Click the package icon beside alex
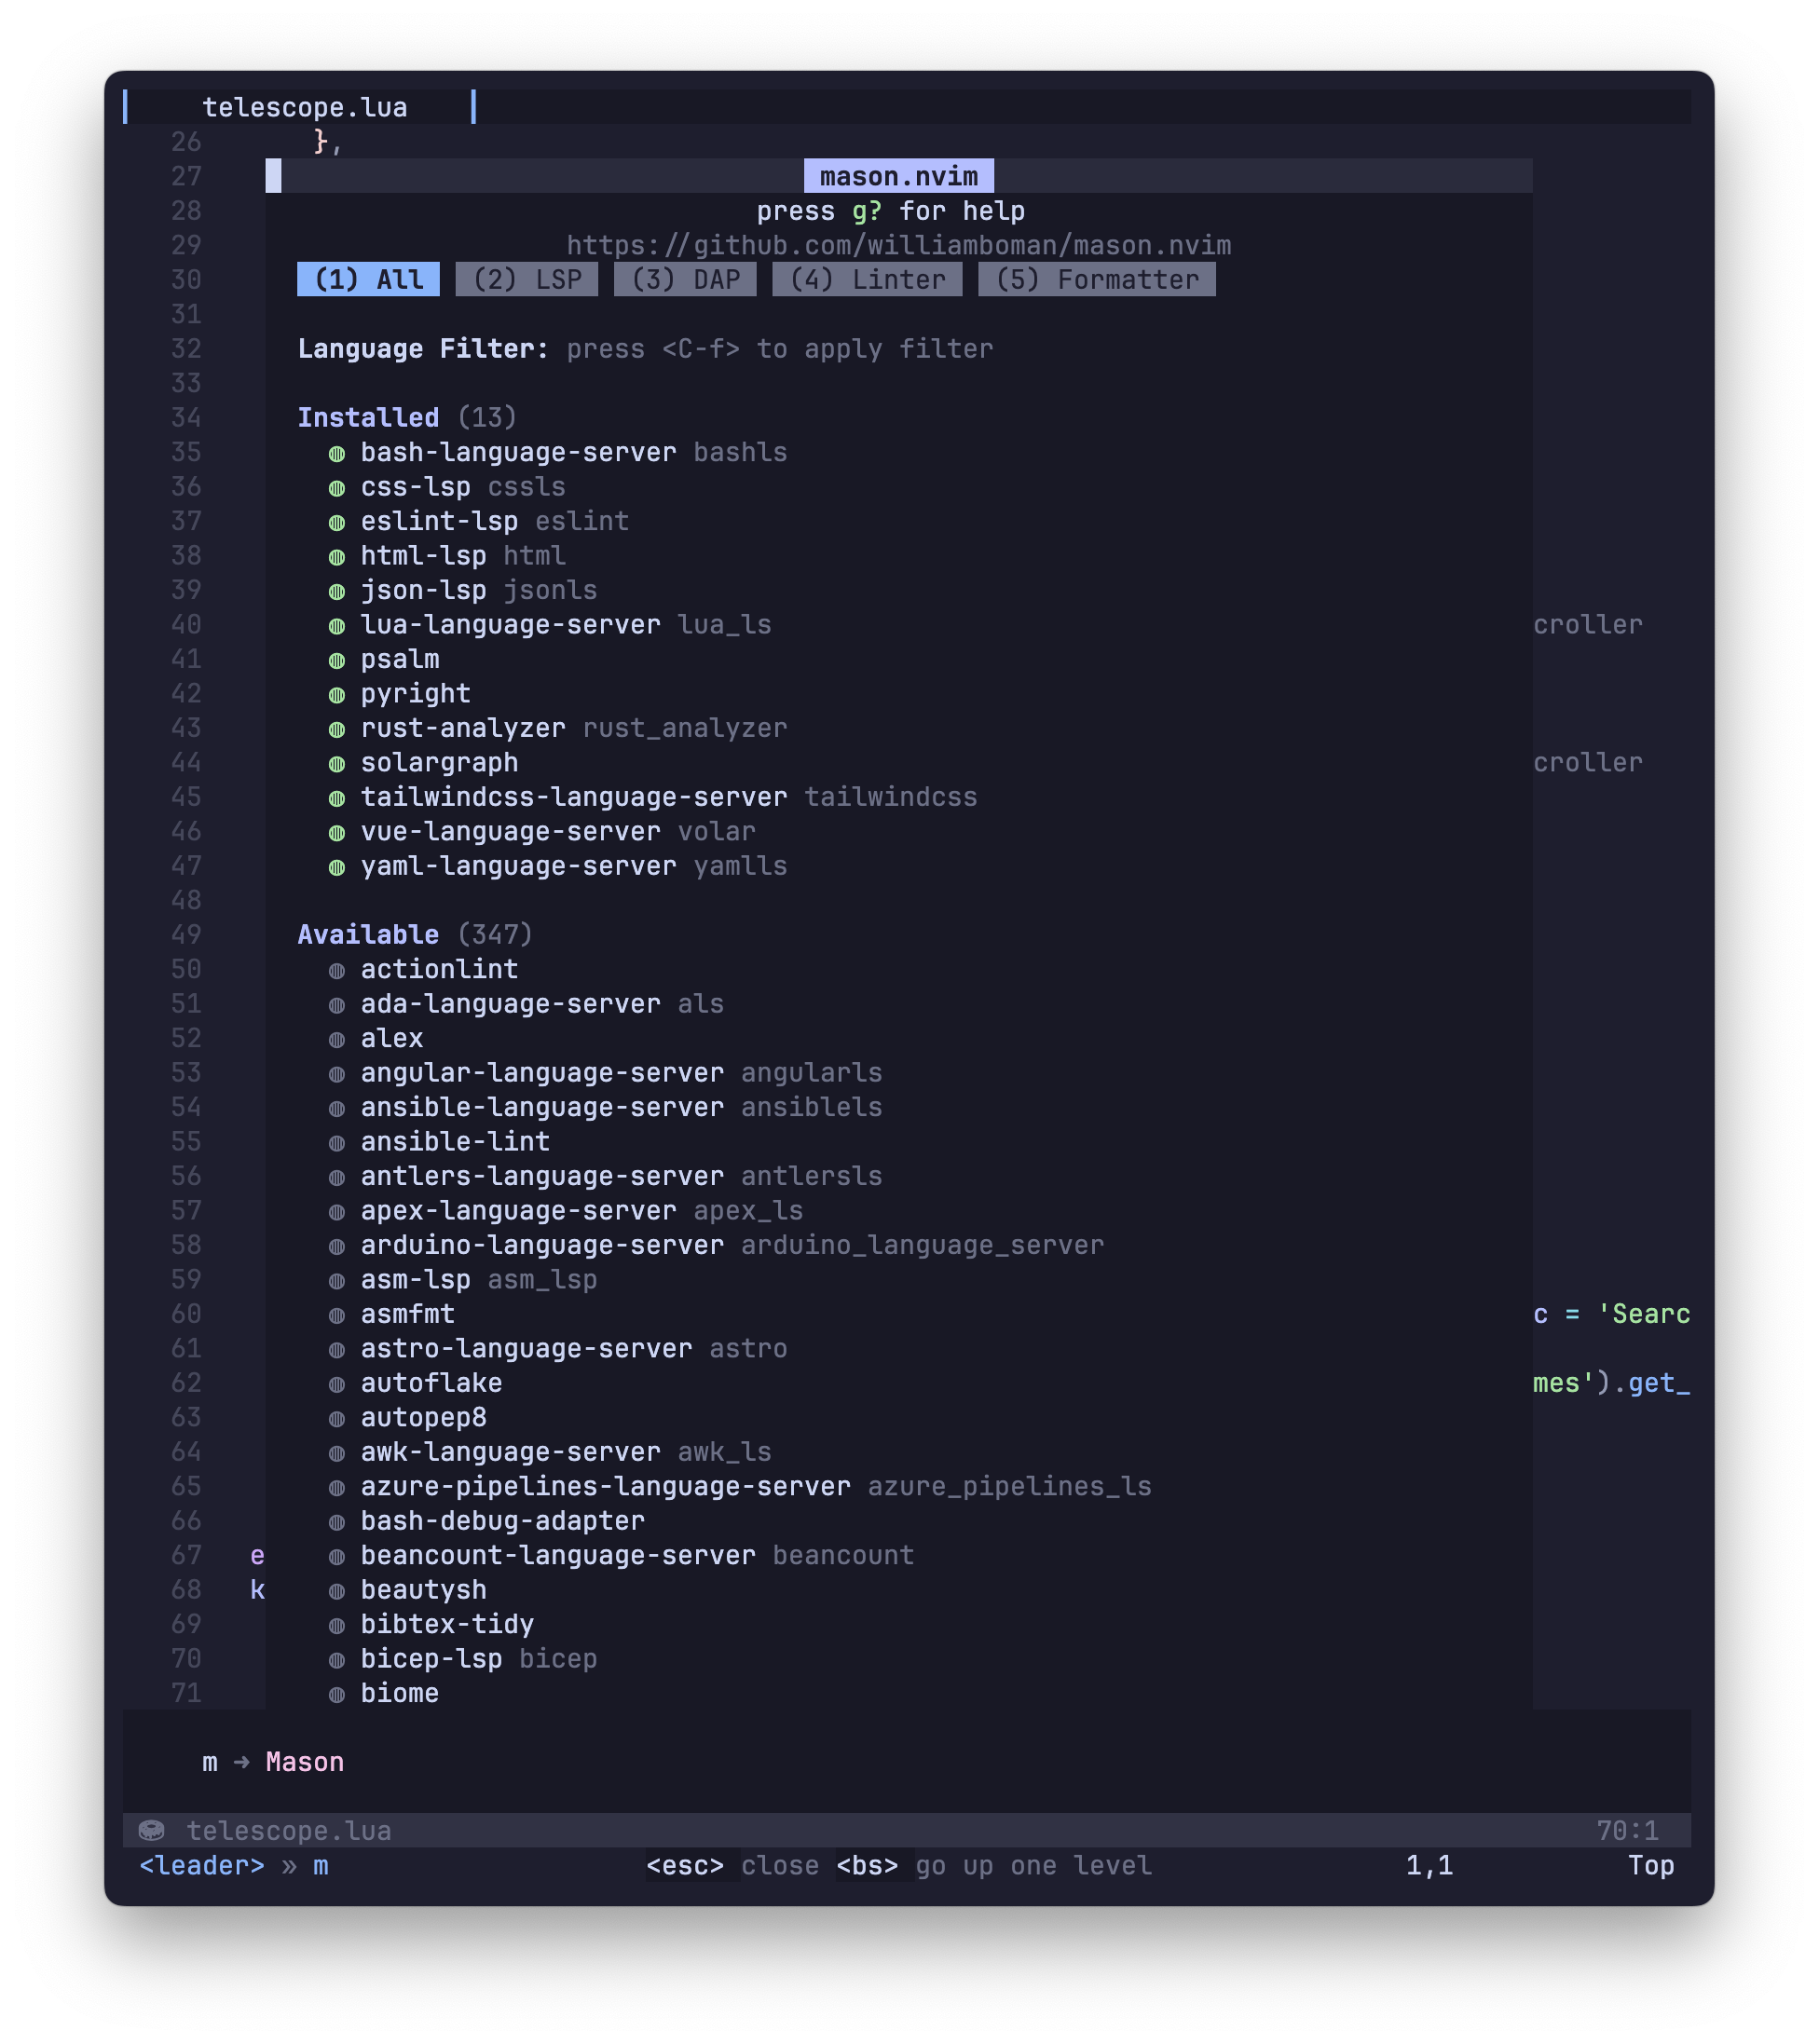This screenshot has height=2044, width=1819. click(337, 1039)
